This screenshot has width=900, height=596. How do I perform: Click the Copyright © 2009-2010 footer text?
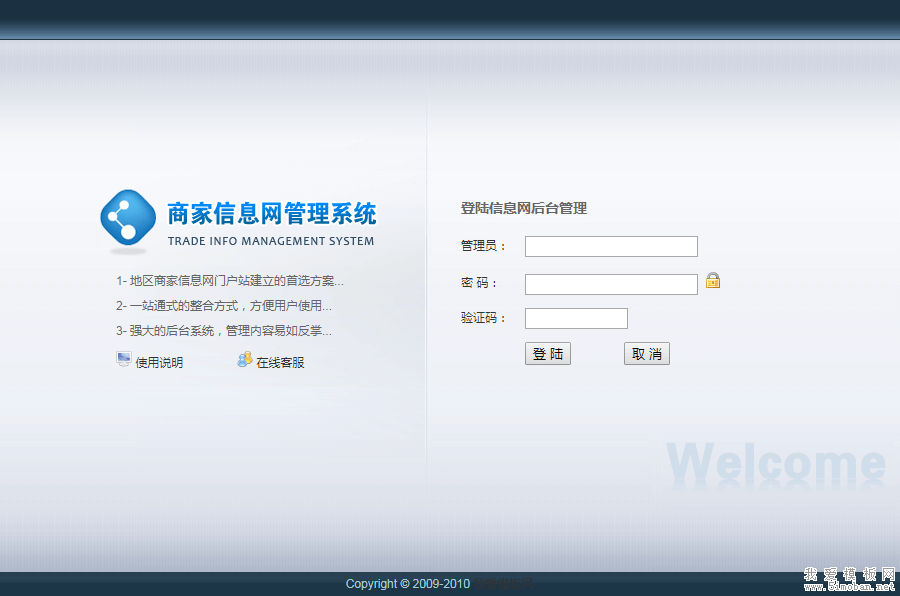tap(408, 584)
